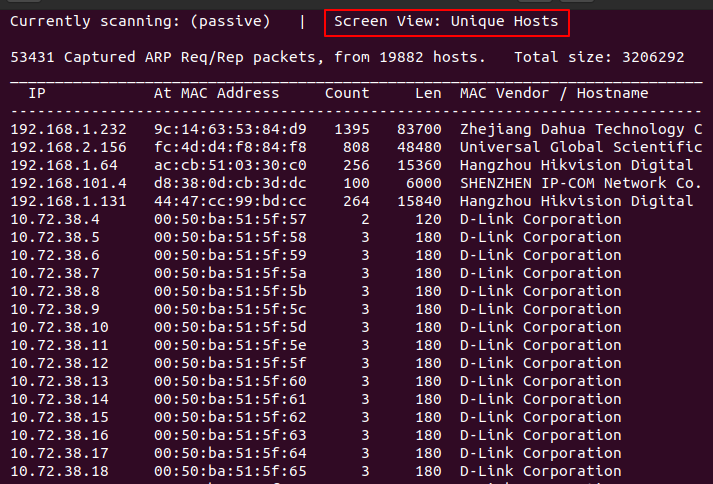The image size is (713, 484).
Task: Select MAC address 00:50:ba:51:5f:64
Action: [230, 454]
